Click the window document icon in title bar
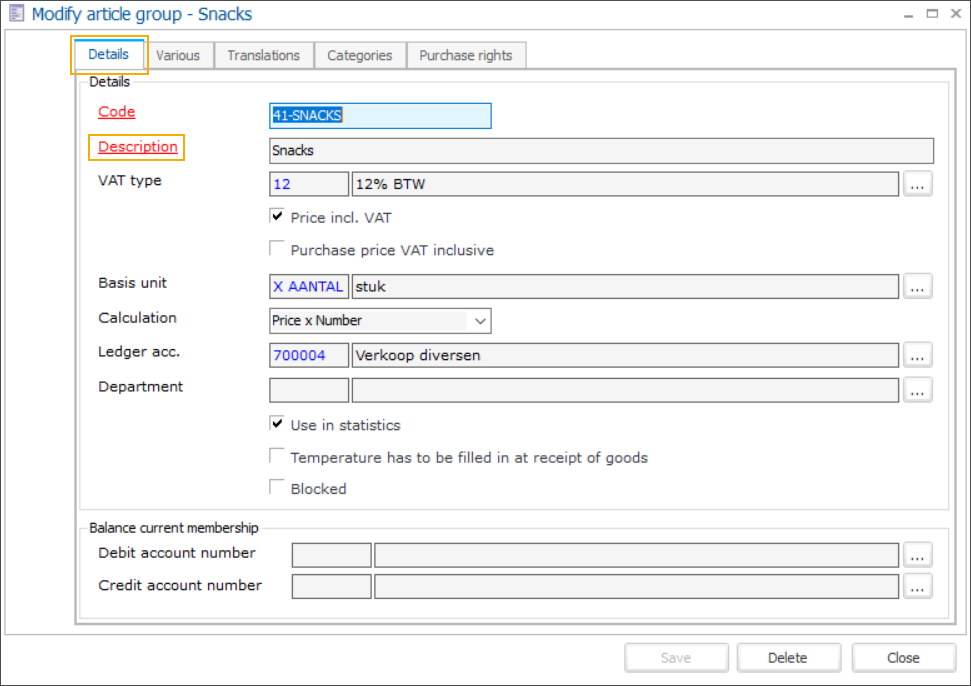The width and height of the screenshot is (971, 686). click(x=15, y=14)
